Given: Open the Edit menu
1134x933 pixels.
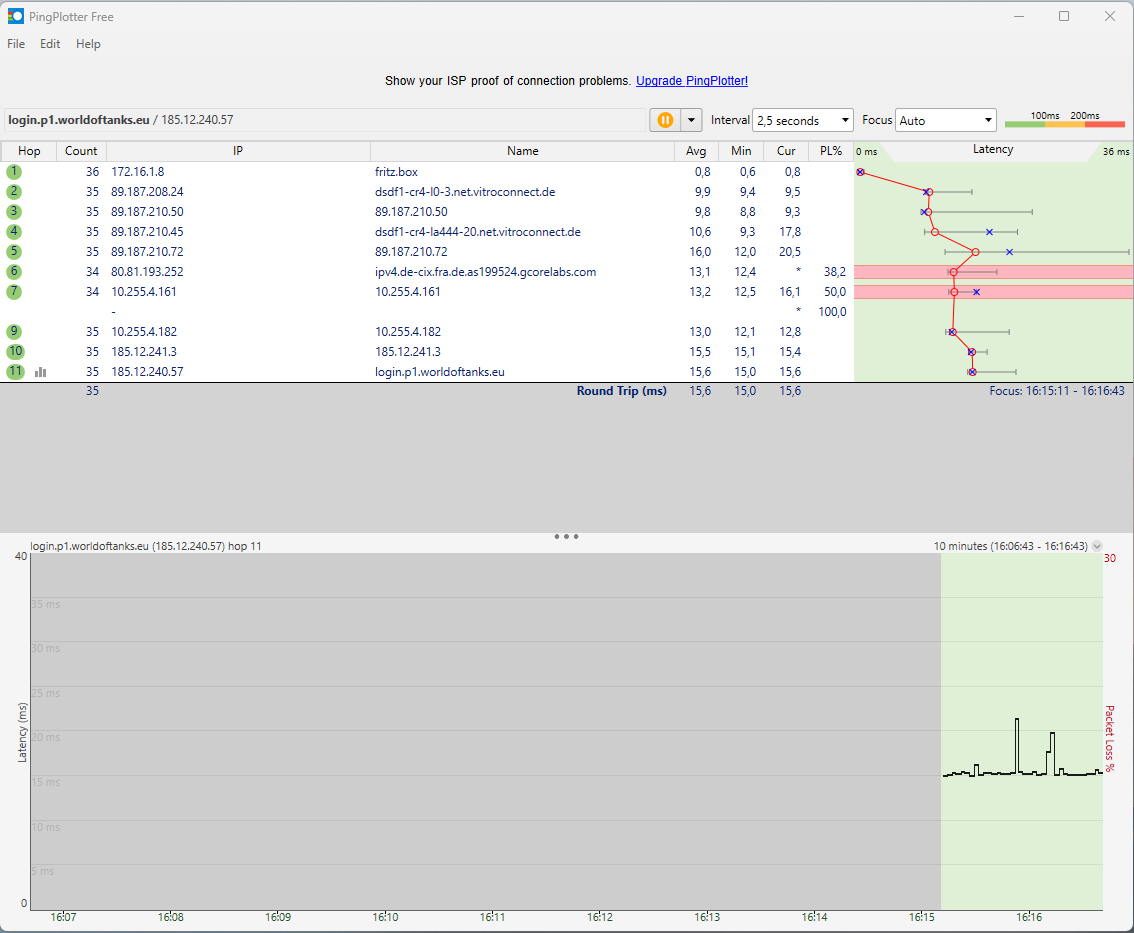Looking at the screenshot, I should [50, 43].
